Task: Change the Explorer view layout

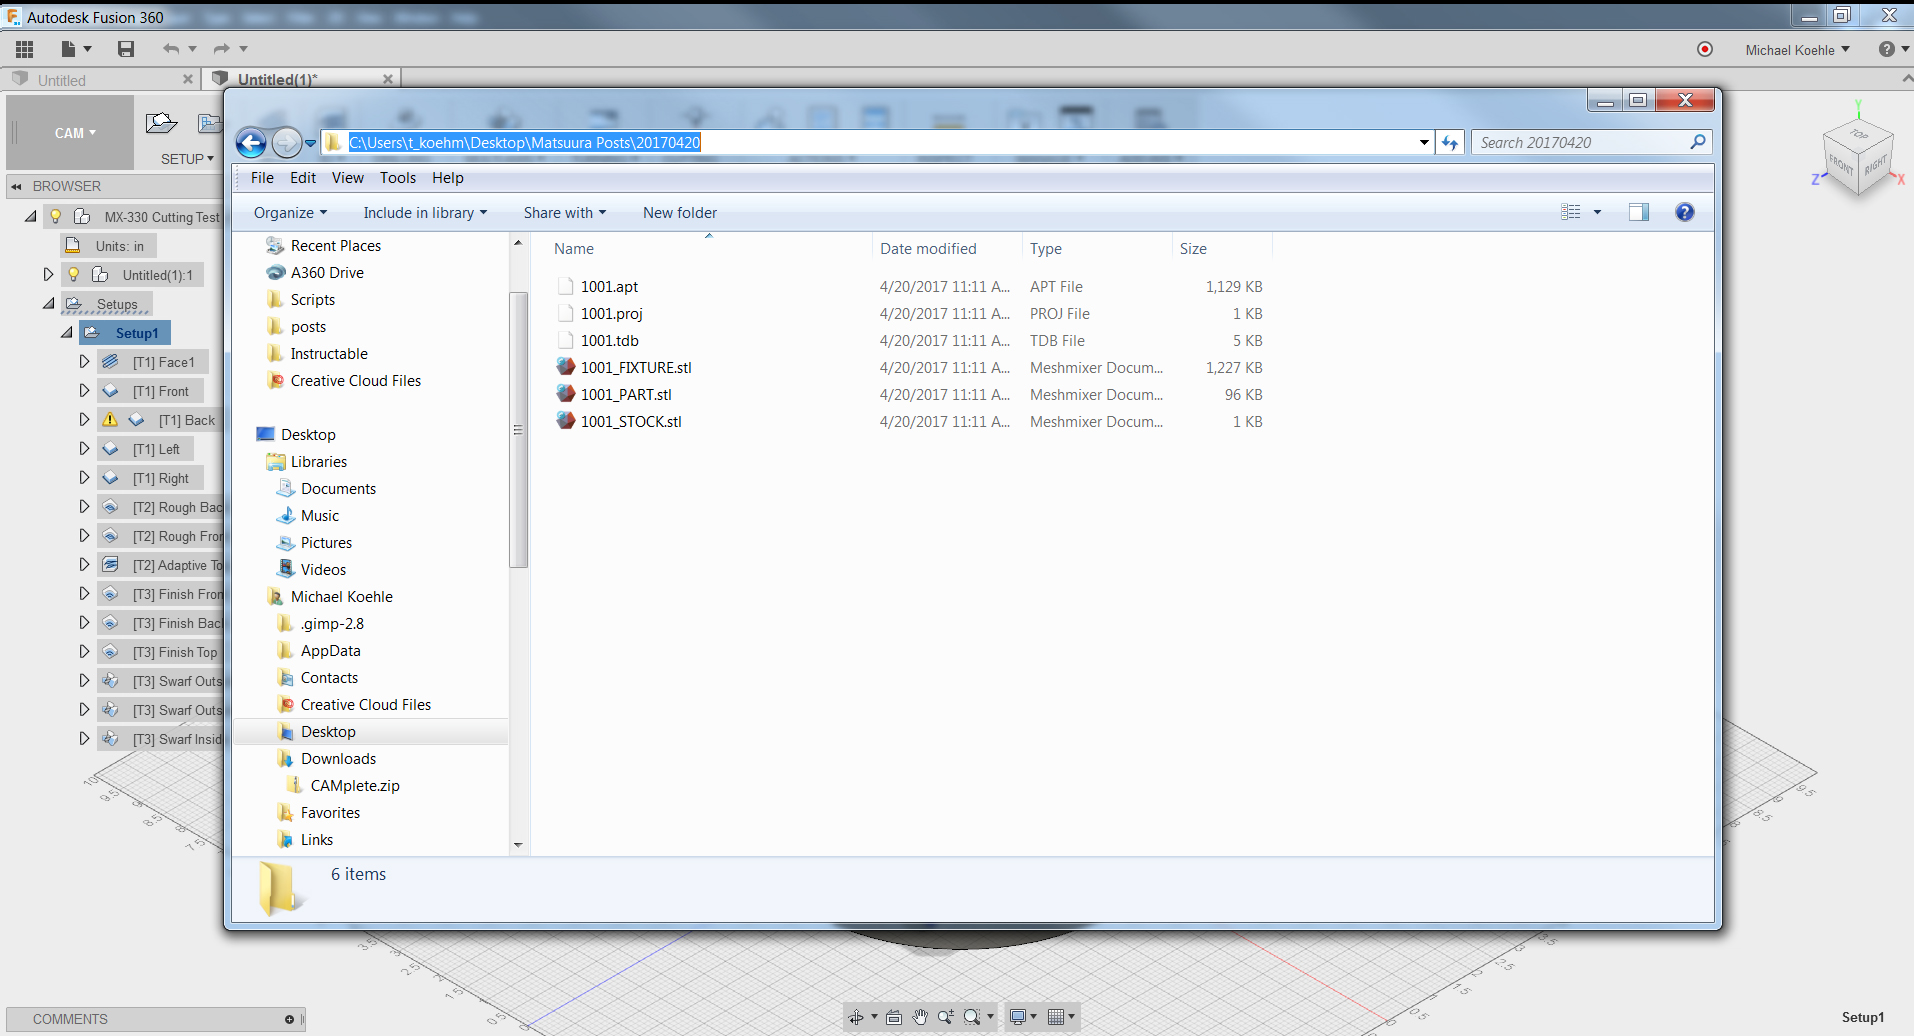Action: 1571,212
